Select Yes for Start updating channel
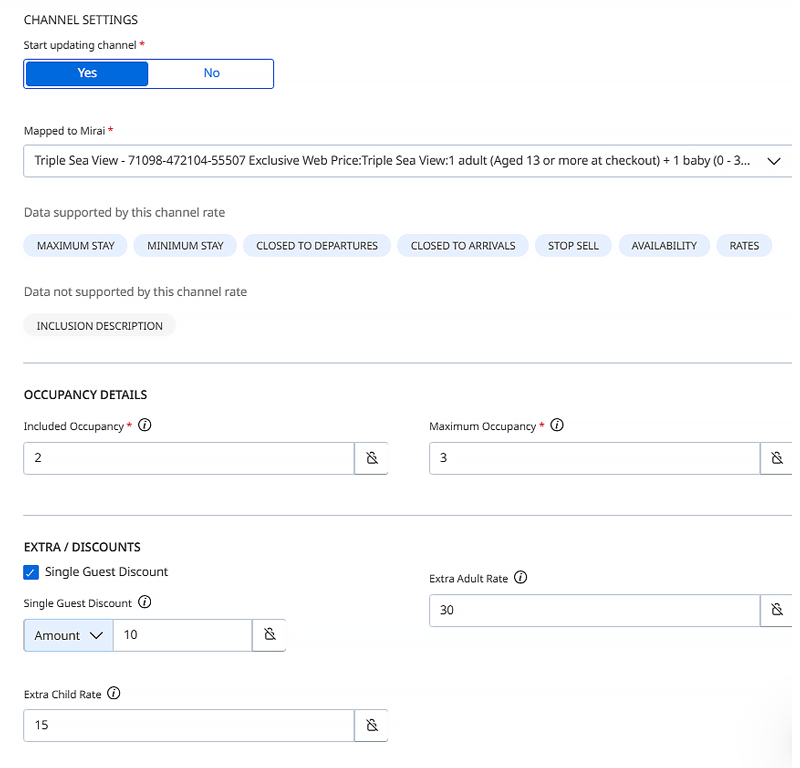This screenshot has height=768, width=800. pyautogui.click(x=87, y=73)
